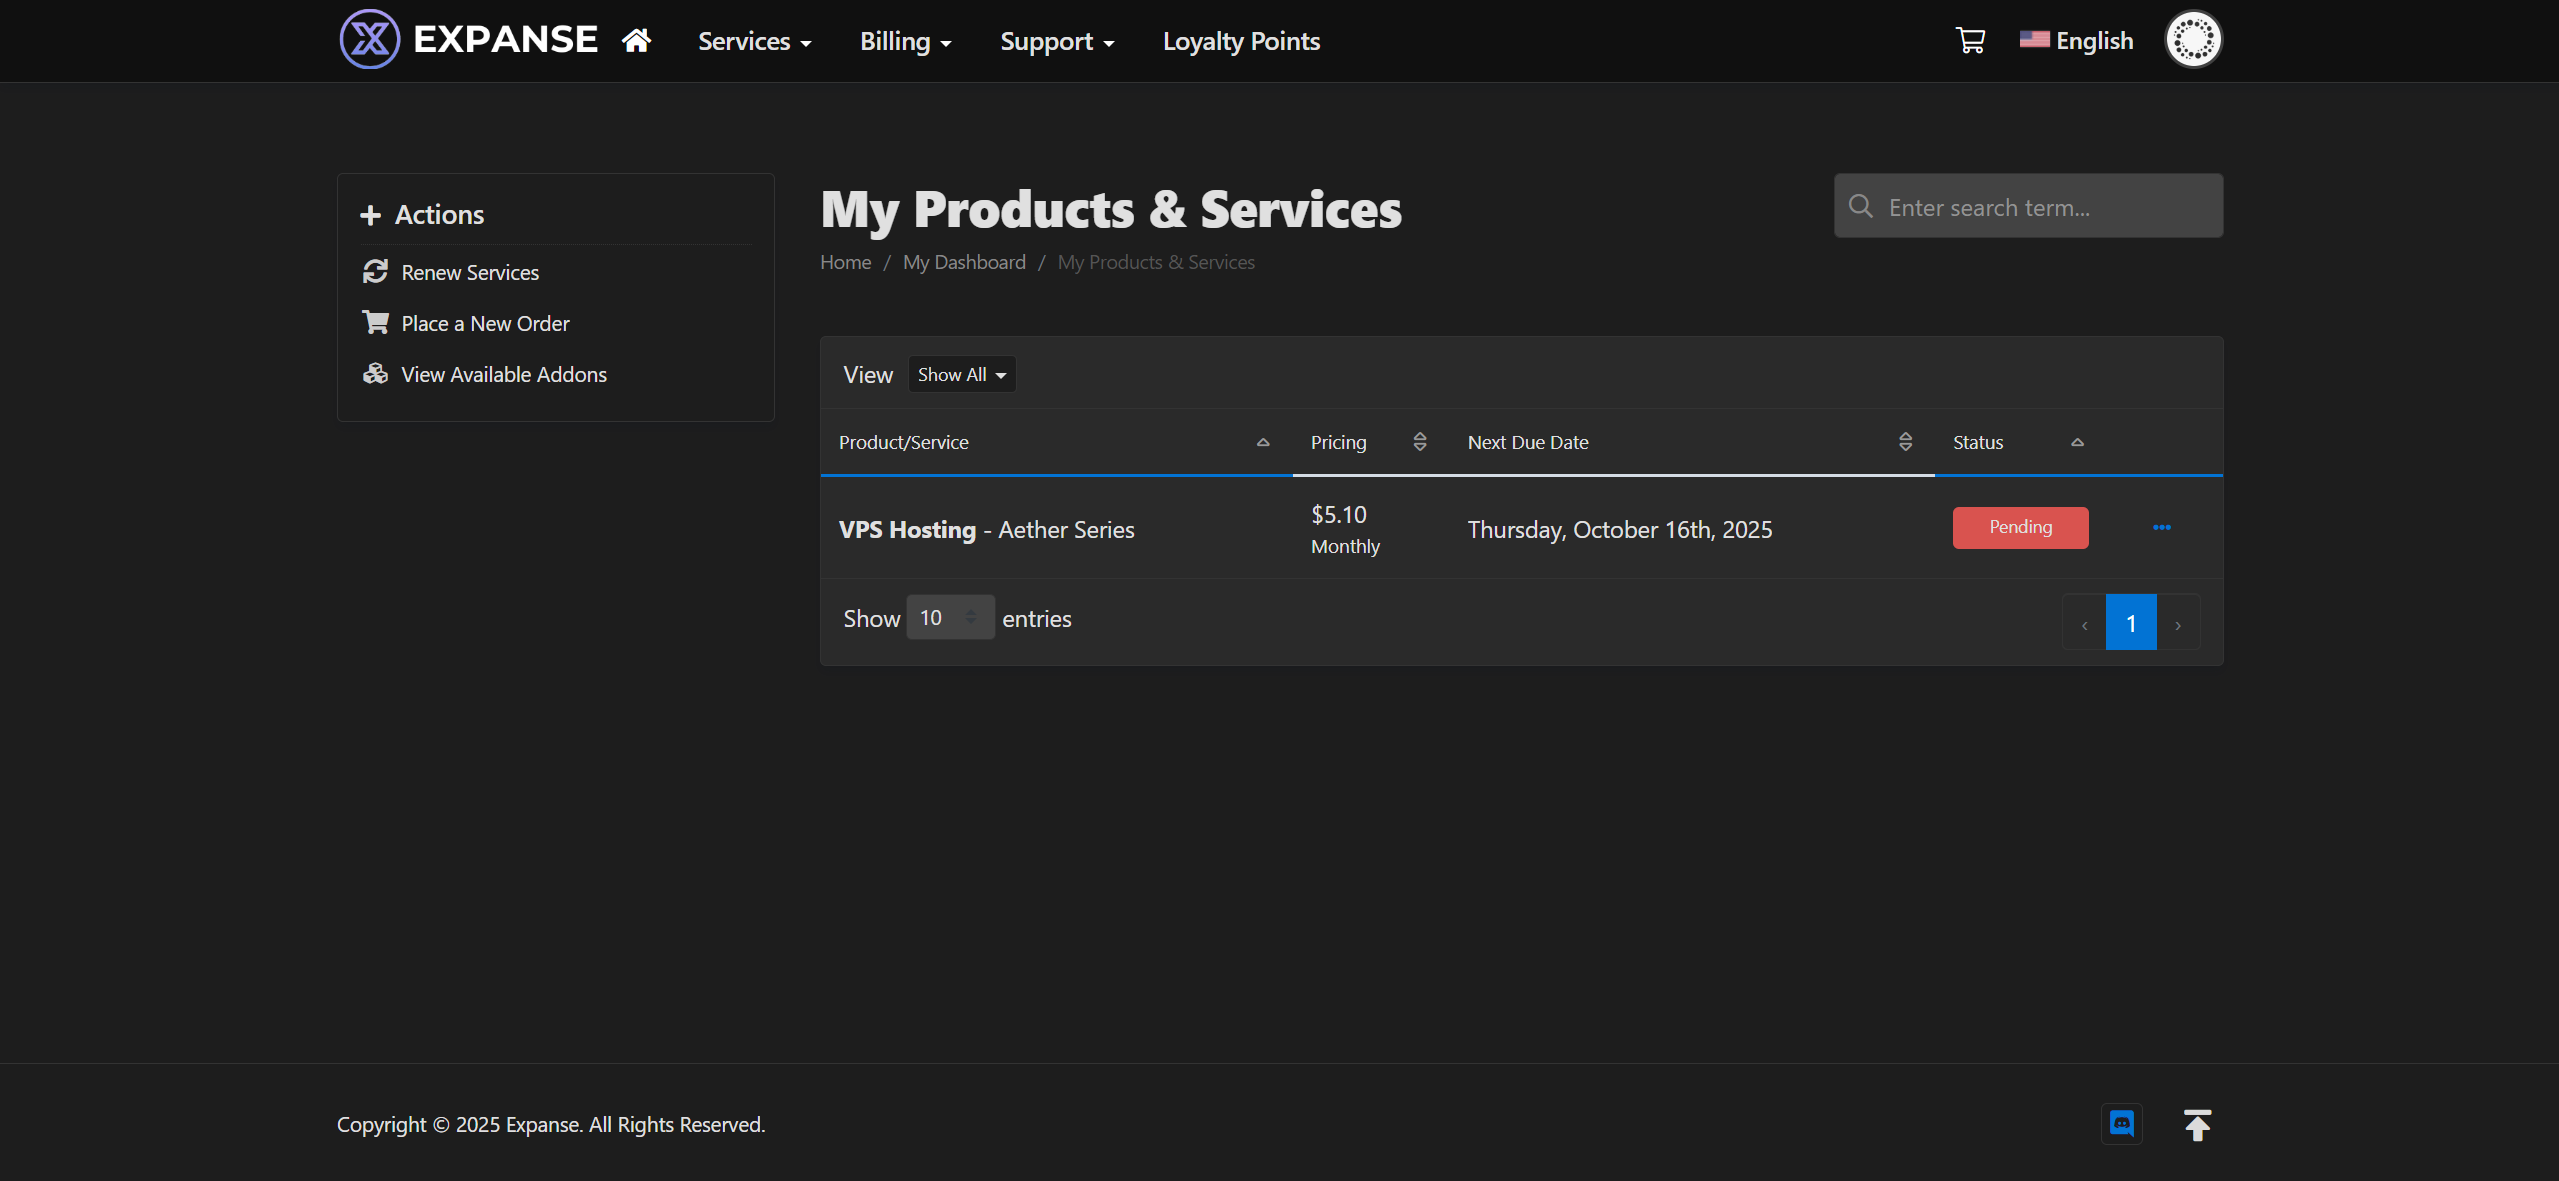Open the Show All view dropdown
The width and height of the screenshot is (2559, 1181).
click(962, 375)
